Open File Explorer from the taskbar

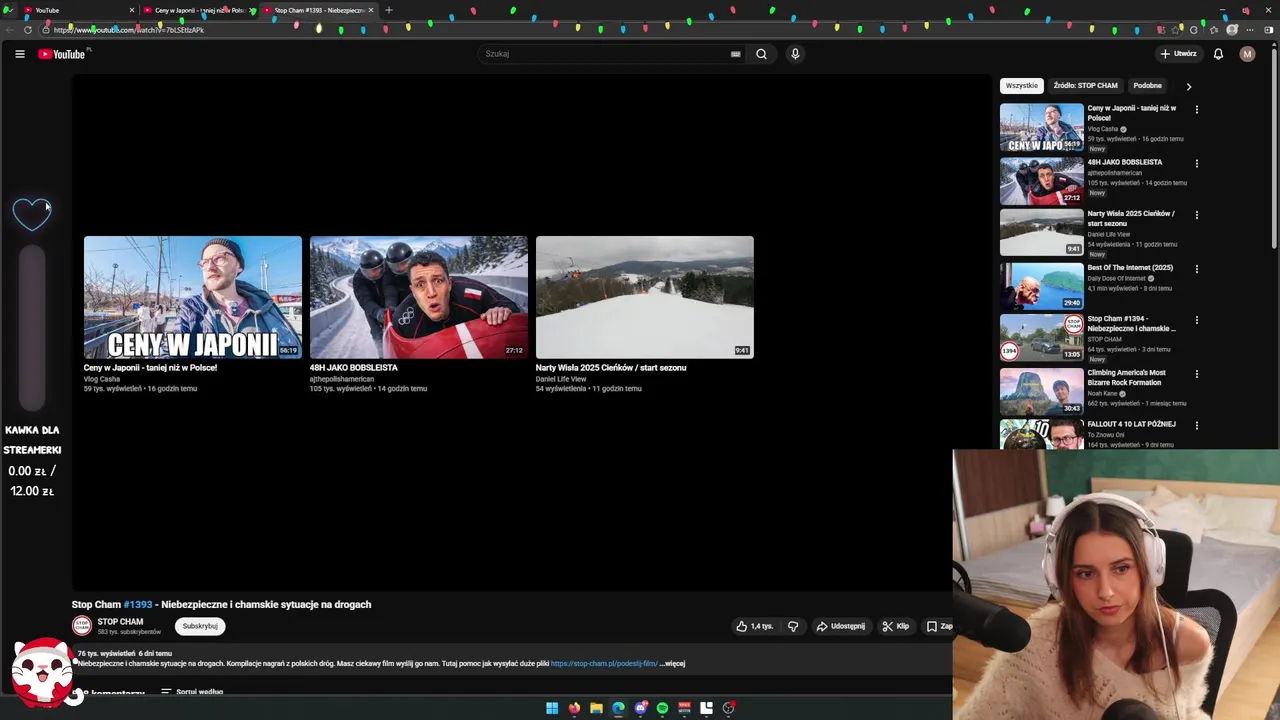[x=596, y=708]
